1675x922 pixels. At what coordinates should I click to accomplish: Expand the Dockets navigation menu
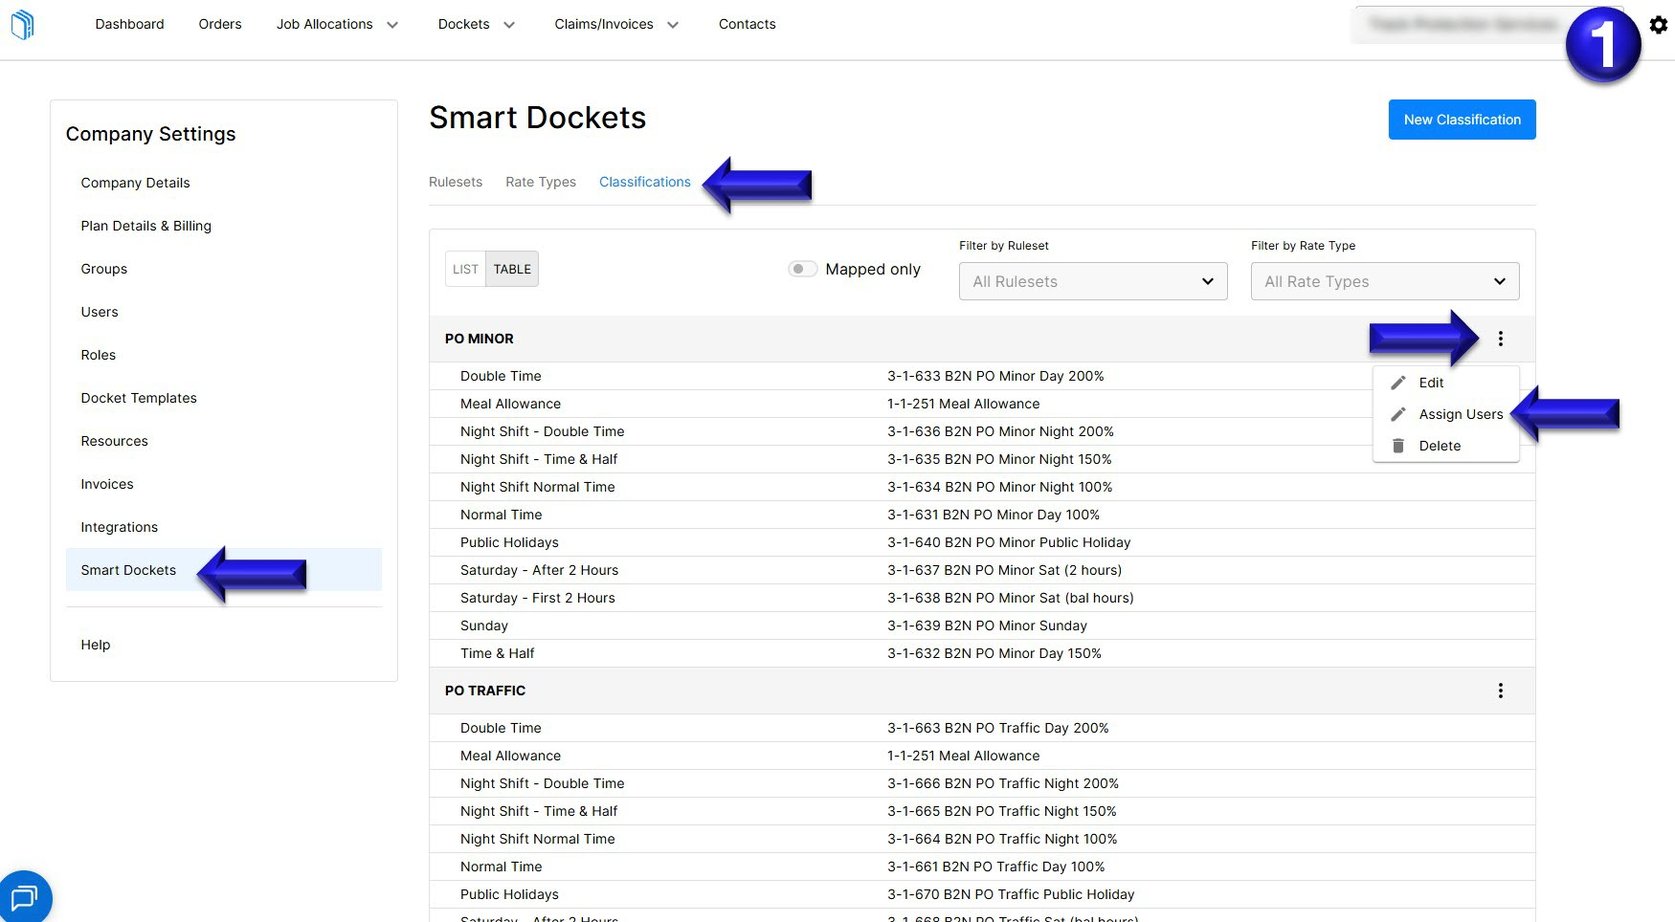[476, 24]
